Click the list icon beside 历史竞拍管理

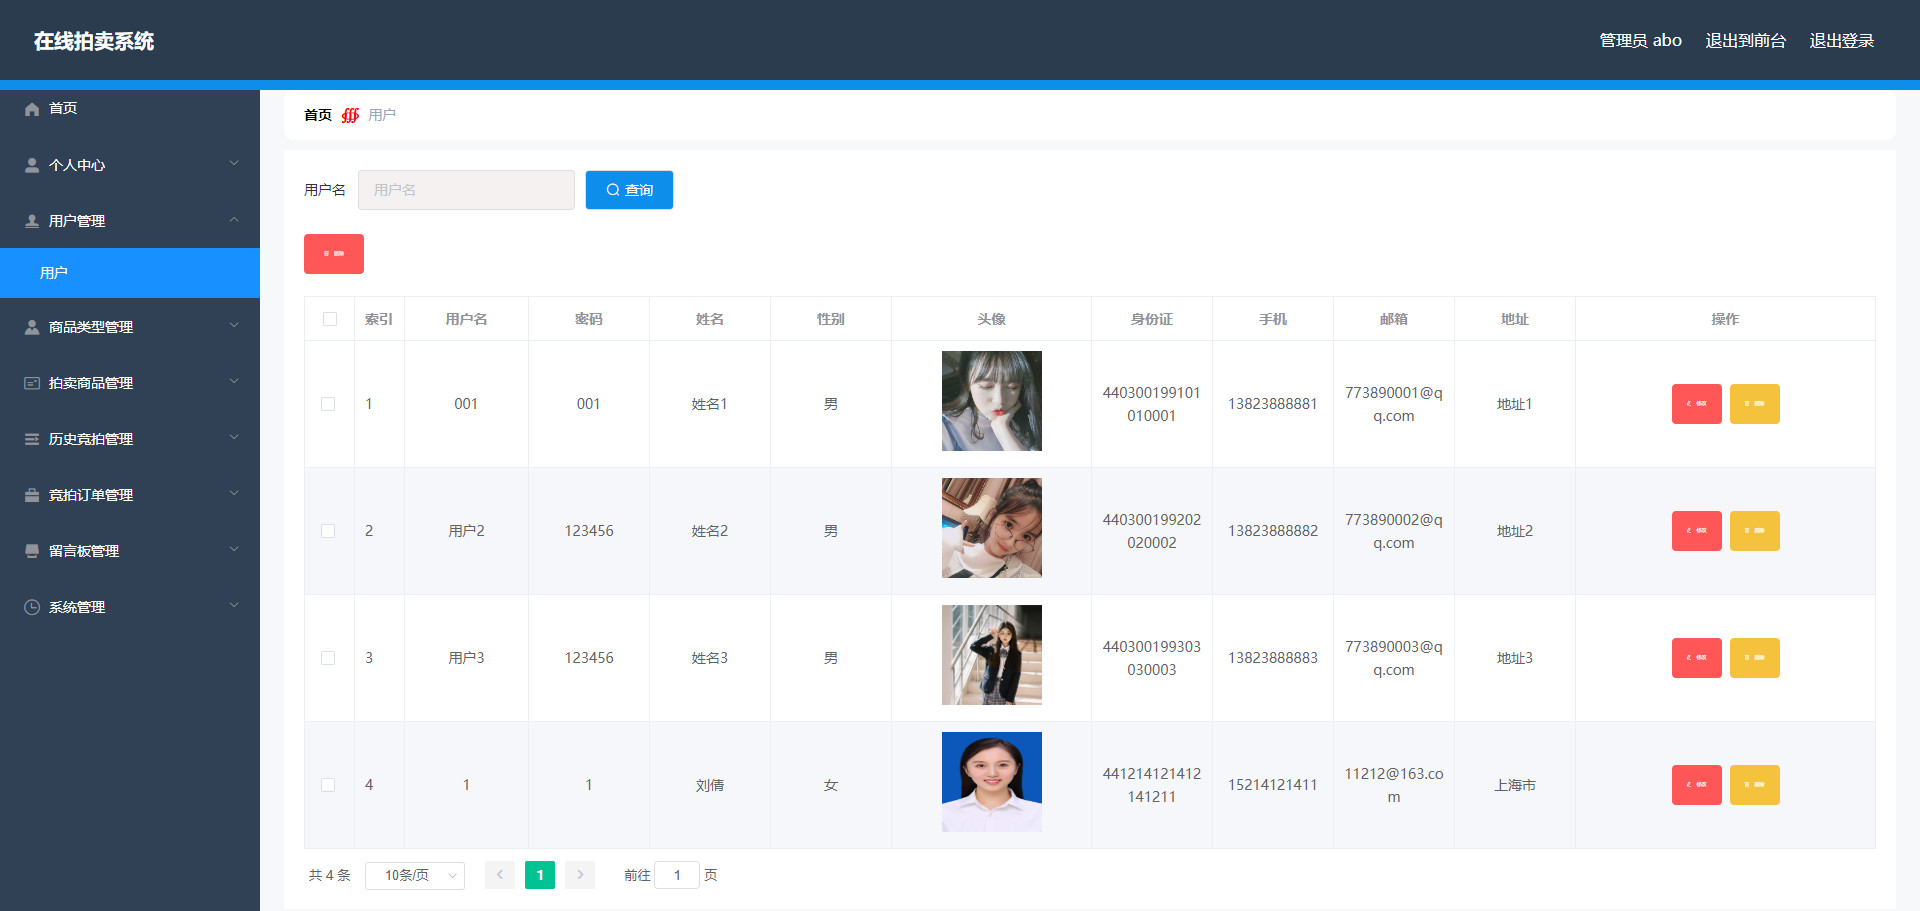[x=32, y=439]
